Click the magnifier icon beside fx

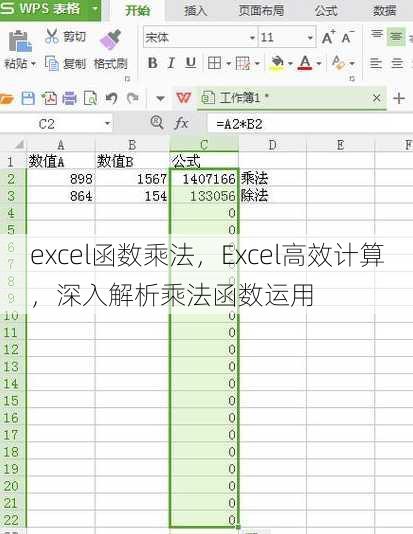pos(157,122)
